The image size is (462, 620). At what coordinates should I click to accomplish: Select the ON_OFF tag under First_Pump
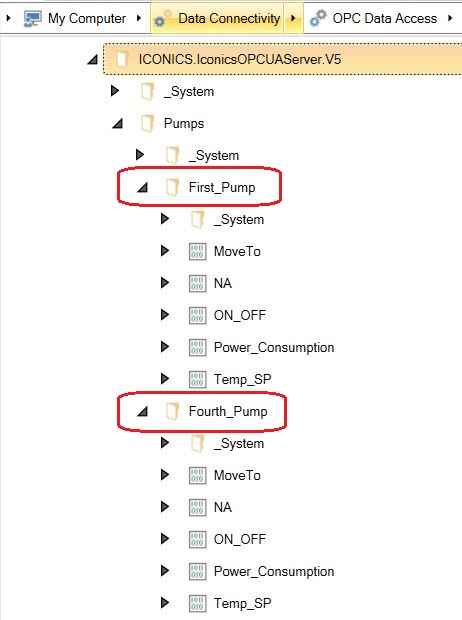pos(240,316)
